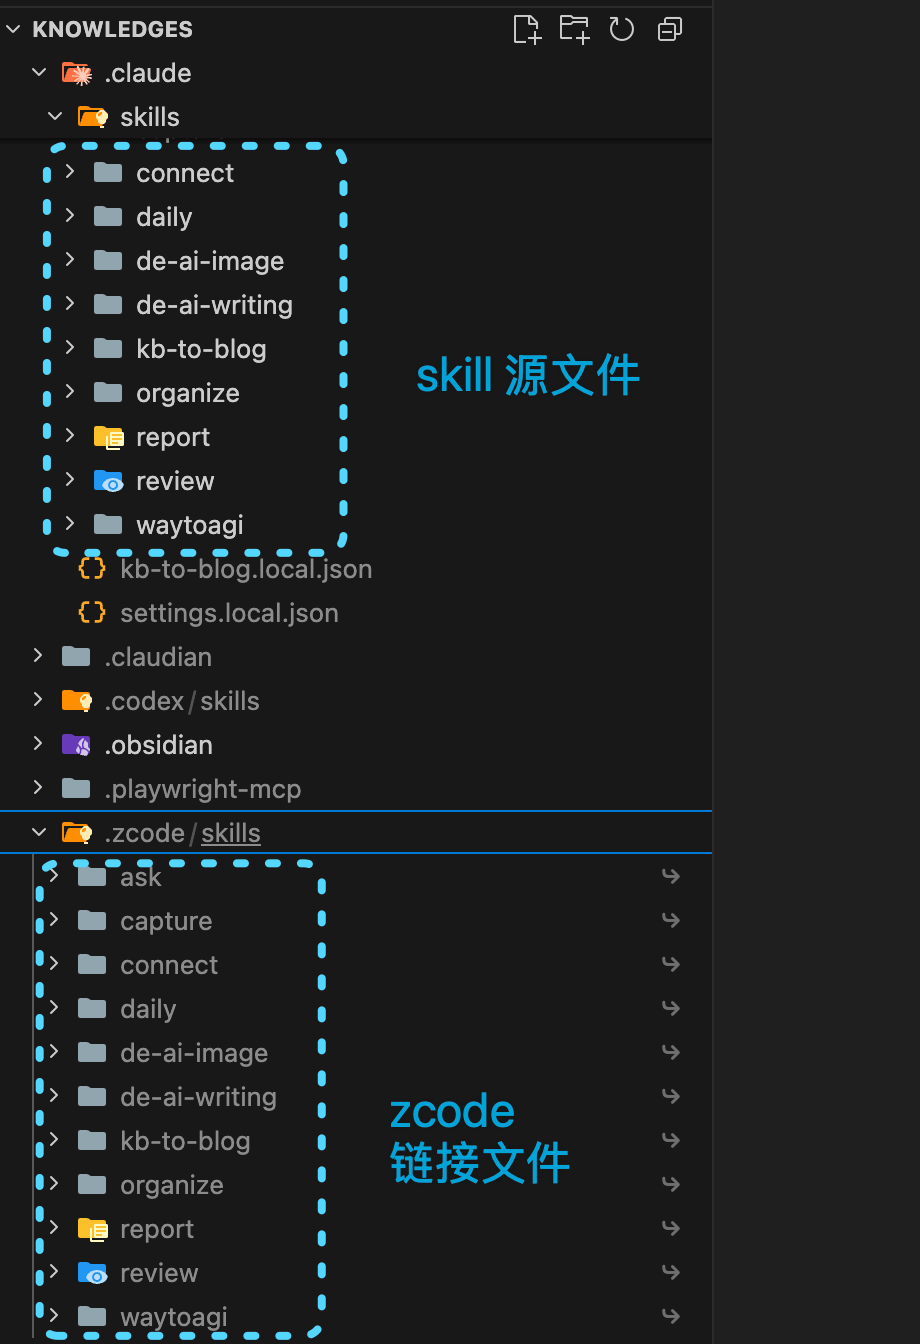Image resolution: width=920 pixels, height=1344 pixels.
Task: Click the settings.local.json braces icon
Action: tap(92, 613)
